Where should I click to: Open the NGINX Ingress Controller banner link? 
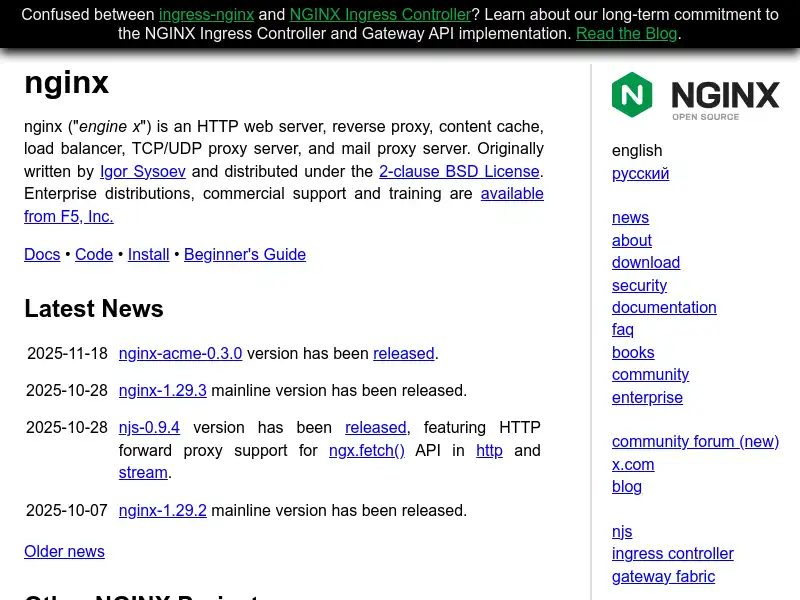(380, 15)
